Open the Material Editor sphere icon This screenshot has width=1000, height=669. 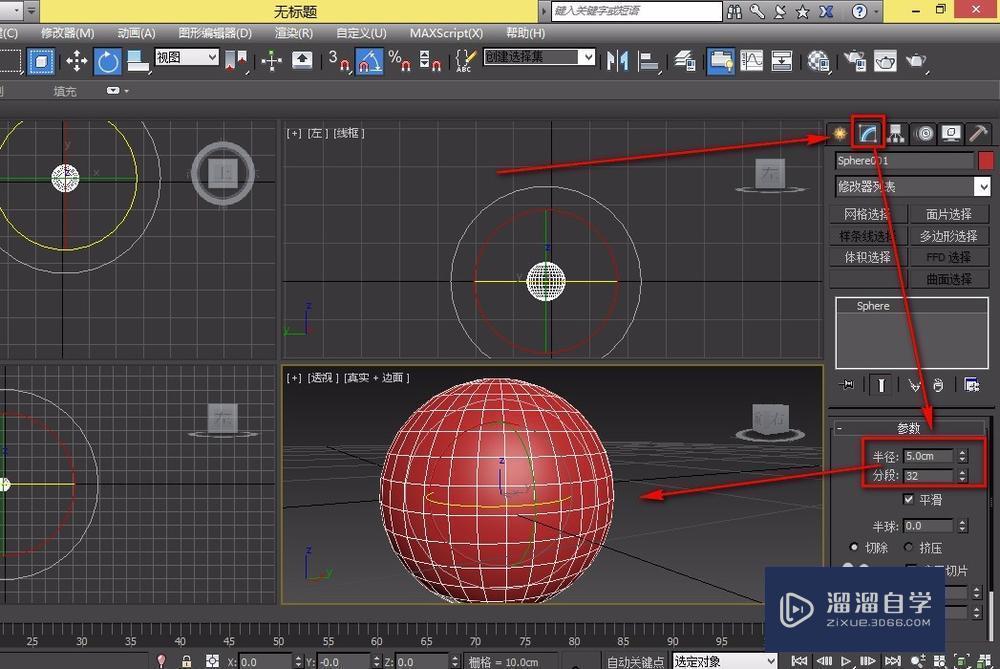(818, 61)
